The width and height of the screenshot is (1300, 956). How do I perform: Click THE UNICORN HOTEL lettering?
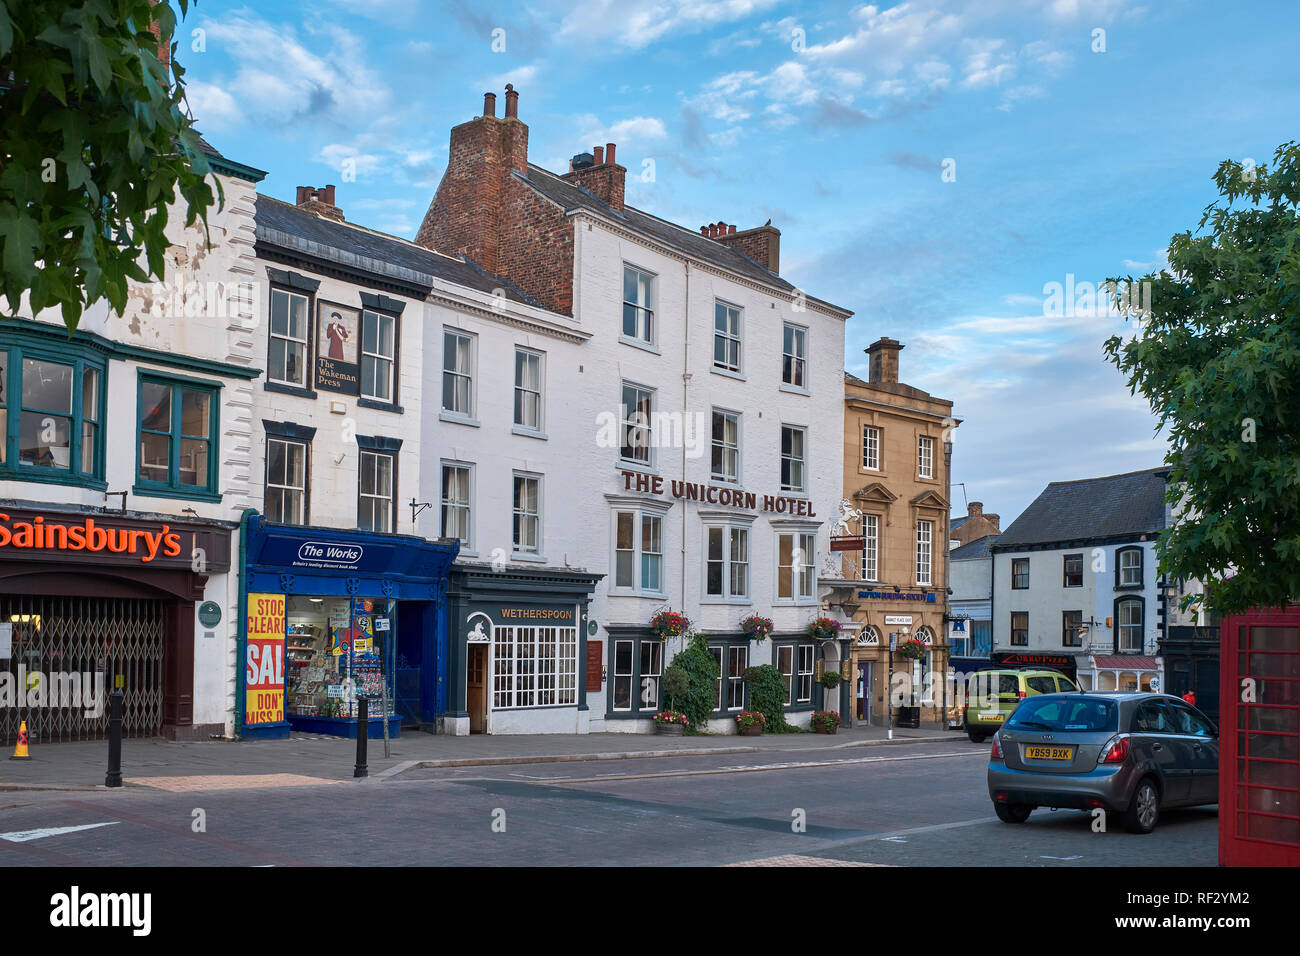[x=719, y=495]
